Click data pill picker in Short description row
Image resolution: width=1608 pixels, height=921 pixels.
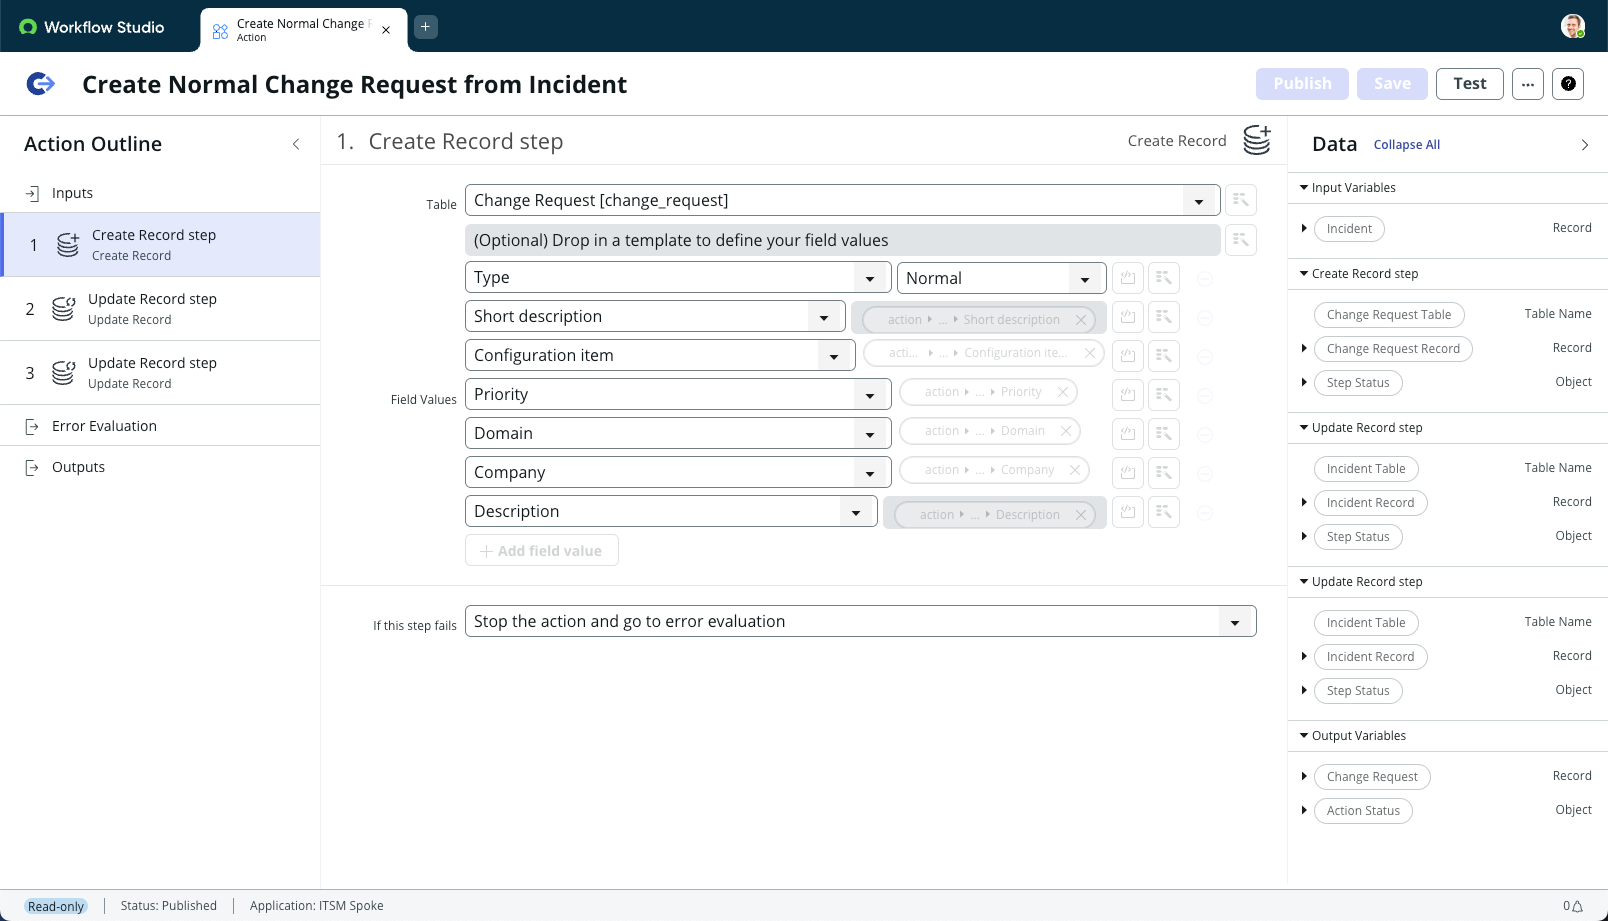pos(1164,317)
